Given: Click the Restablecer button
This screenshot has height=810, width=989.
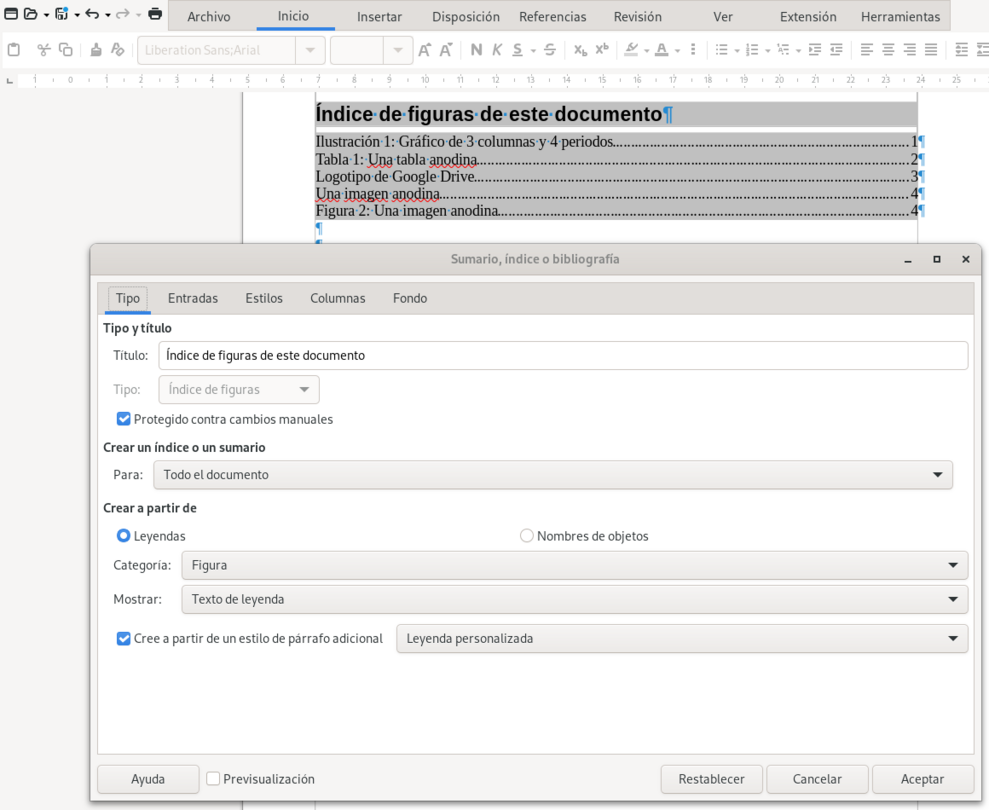Looking at the screenshot, I should [x=711, y=779].
